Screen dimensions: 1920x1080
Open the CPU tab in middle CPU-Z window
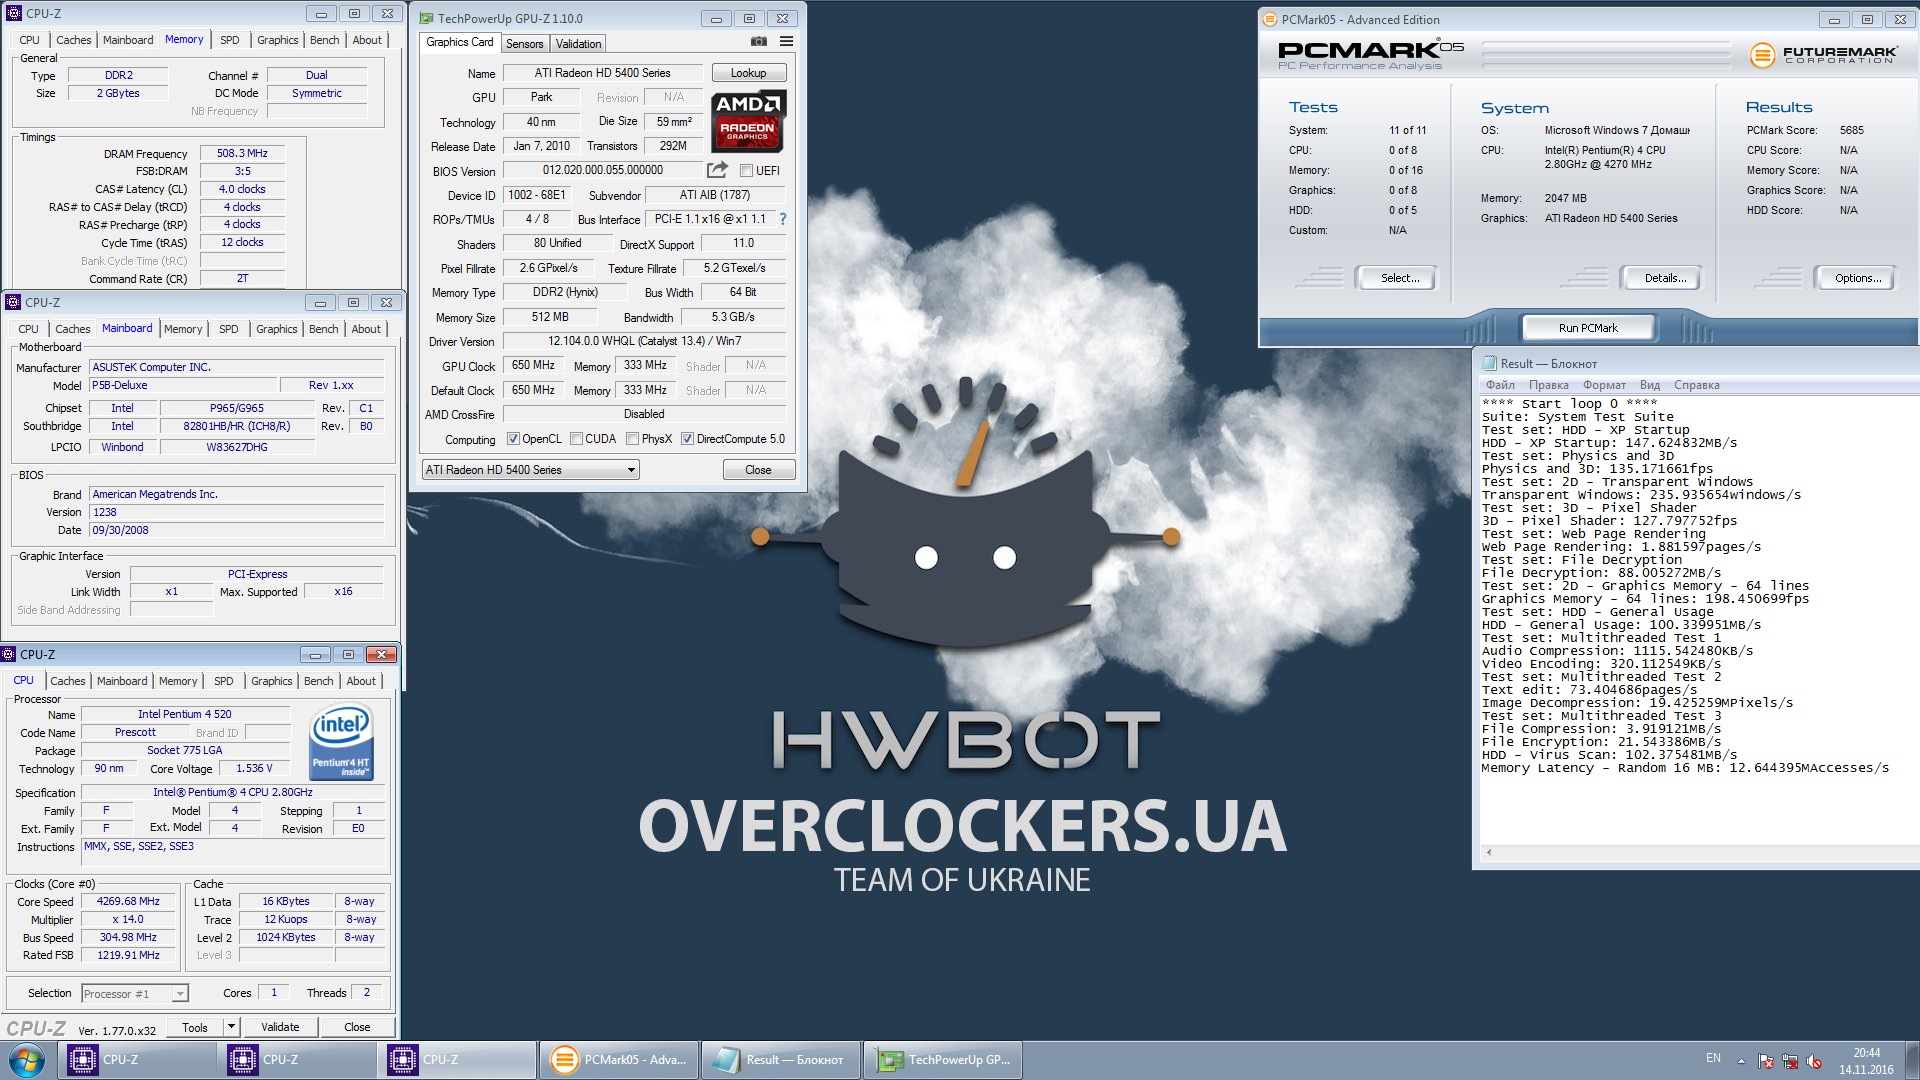28,329
